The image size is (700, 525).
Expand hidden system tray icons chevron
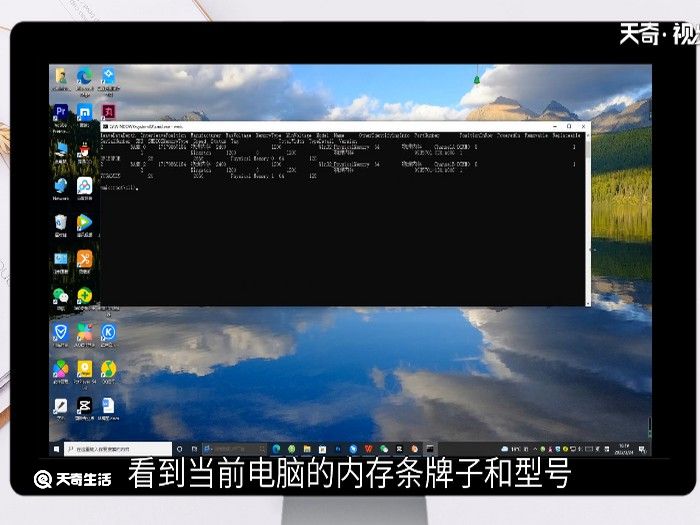[x=534, y=449]
